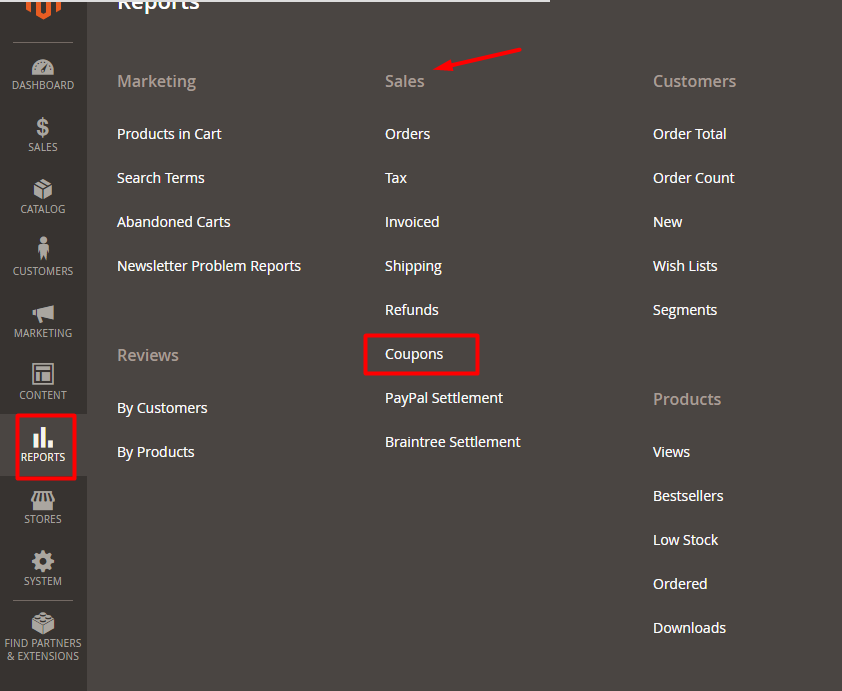Open reviews By Customers report
842x691 pixels.
[162, 408]
